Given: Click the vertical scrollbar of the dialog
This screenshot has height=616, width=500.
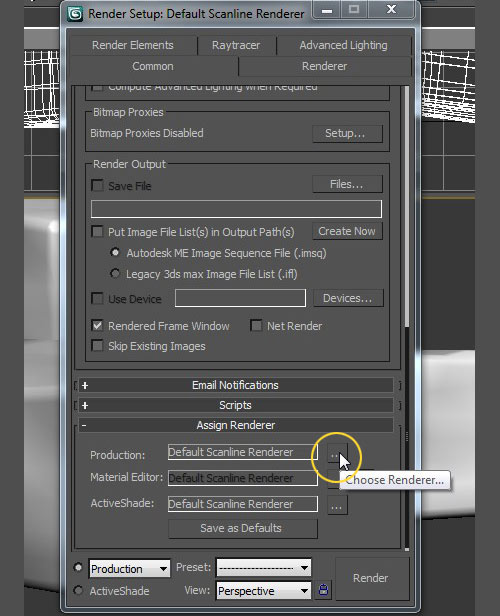Looking at the screenshot, I should [407, 208].
